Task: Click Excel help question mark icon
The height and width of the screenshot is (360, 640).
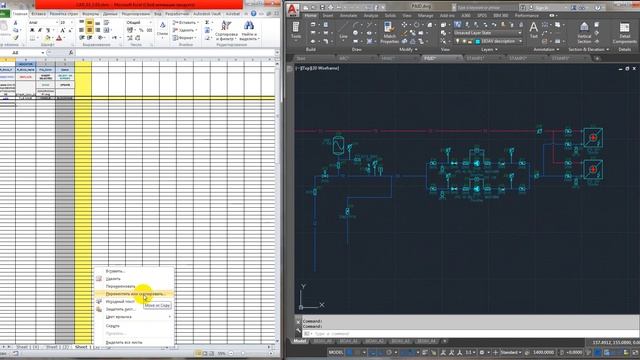Action: [x=253, y=13]
